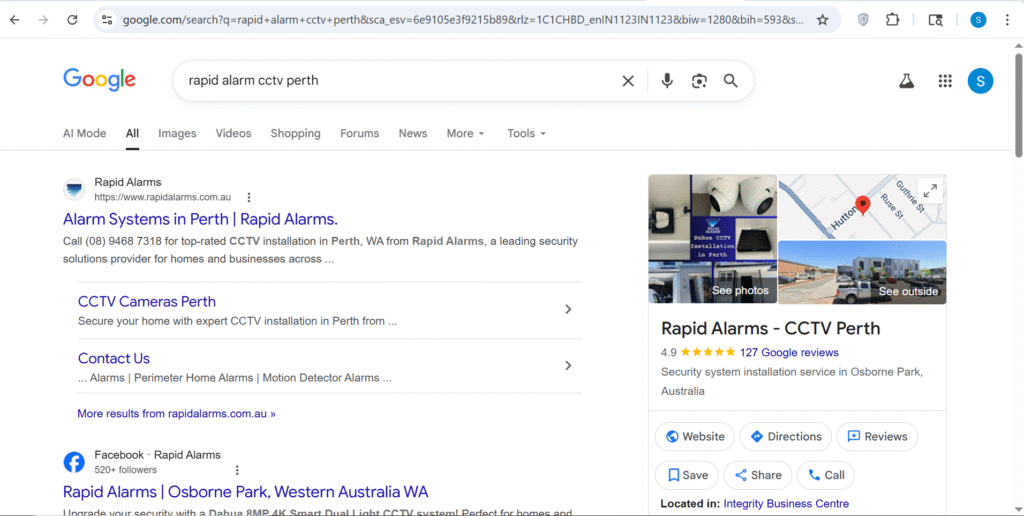Open Chrome three-dot menu
Screen dimensions: 1024x516
coord(1006,20)
